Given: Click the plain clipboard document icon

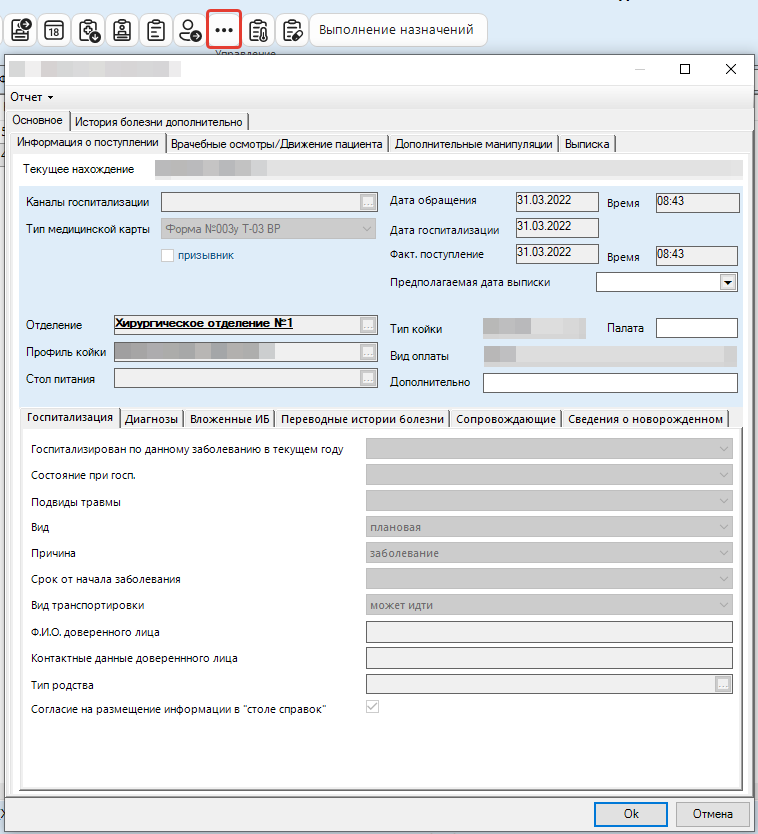Looking at the screenshot, I should 155,30.
